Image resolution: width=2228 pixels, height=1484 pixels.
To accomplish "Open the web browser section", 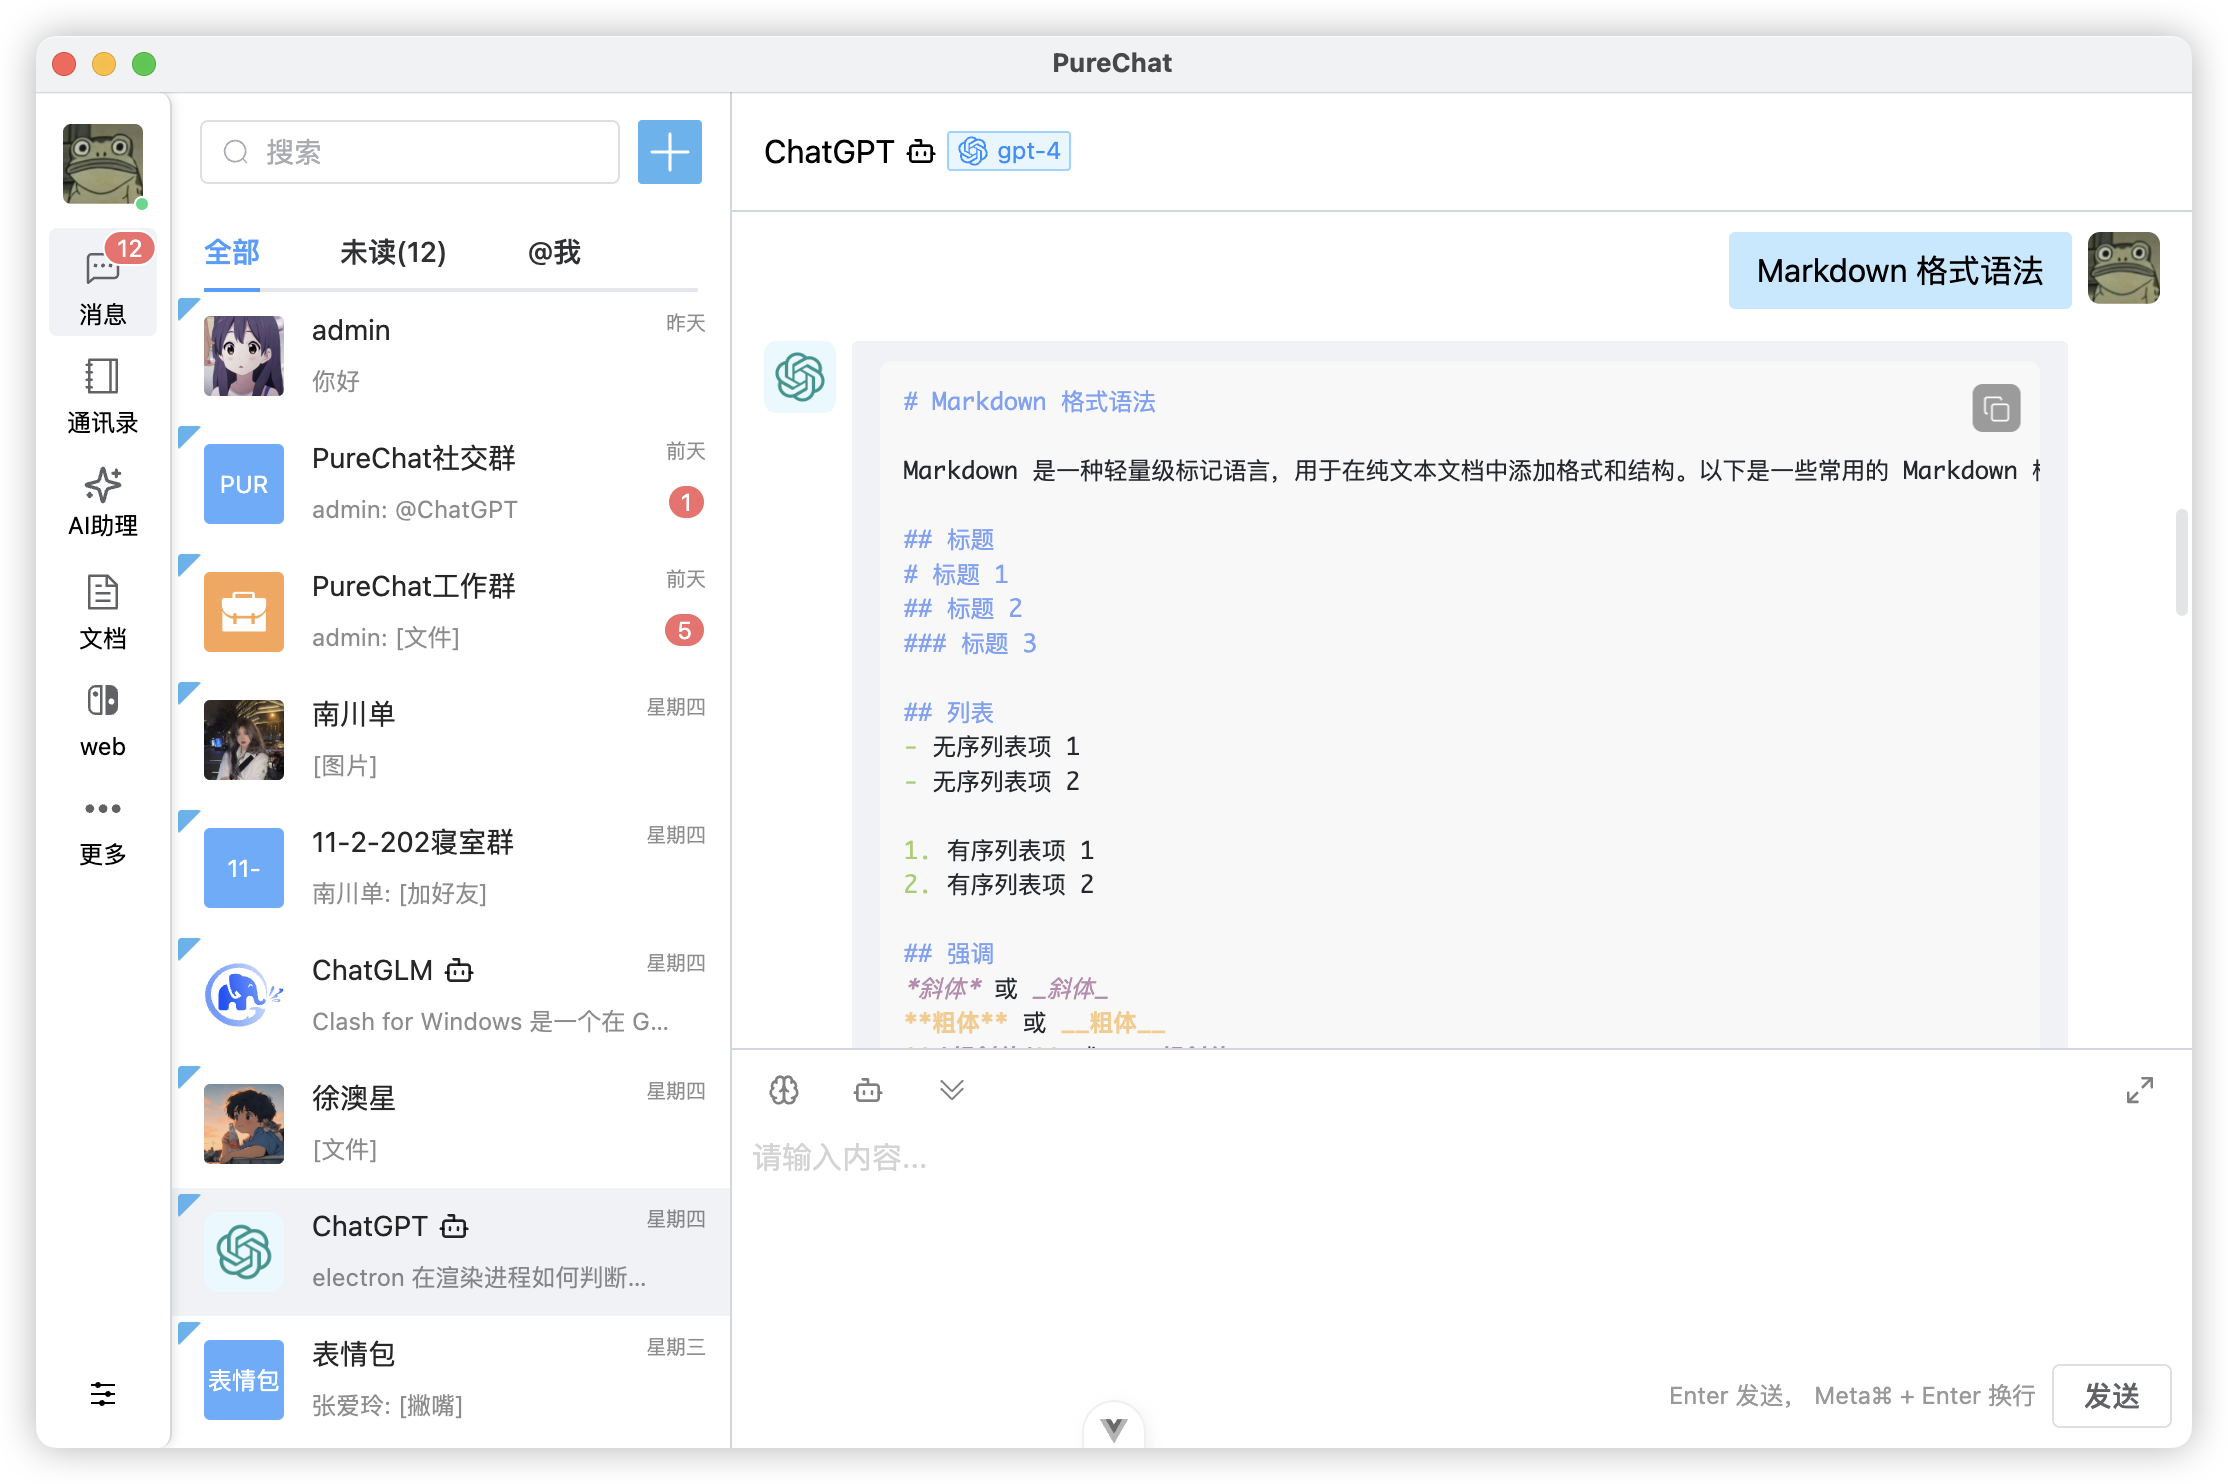I will pos(102,720).
